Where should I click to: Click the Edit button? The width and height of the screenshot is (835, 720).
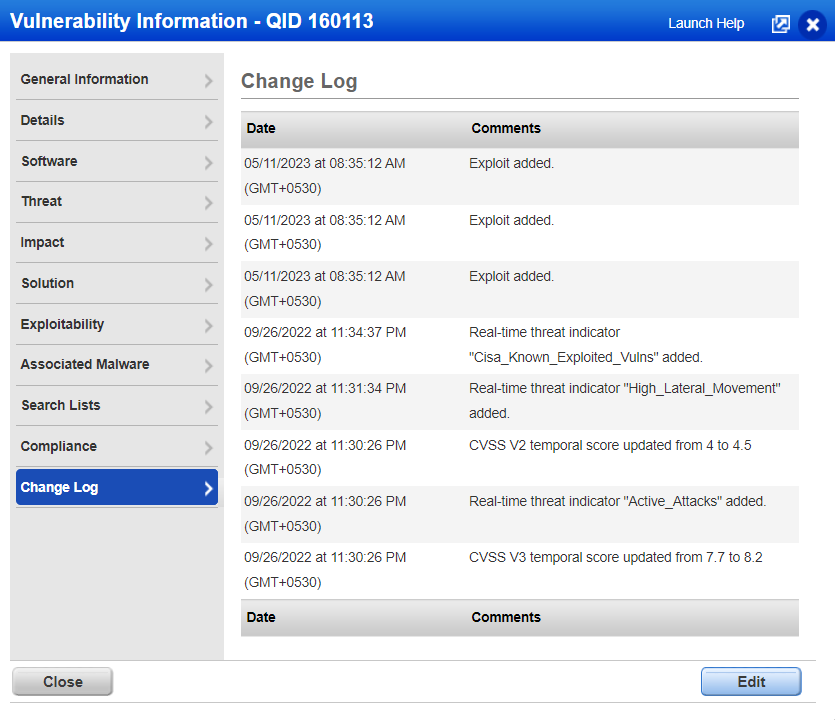[x=751, y=682]
